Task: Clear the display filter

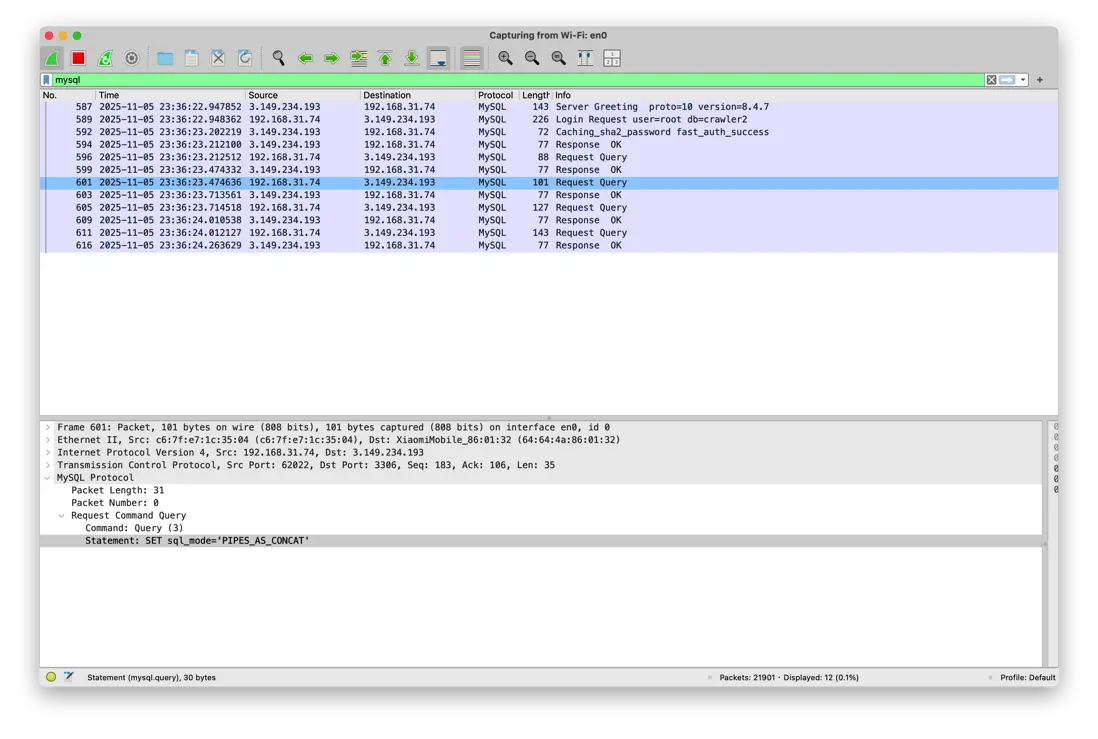Action: (992, 80)
